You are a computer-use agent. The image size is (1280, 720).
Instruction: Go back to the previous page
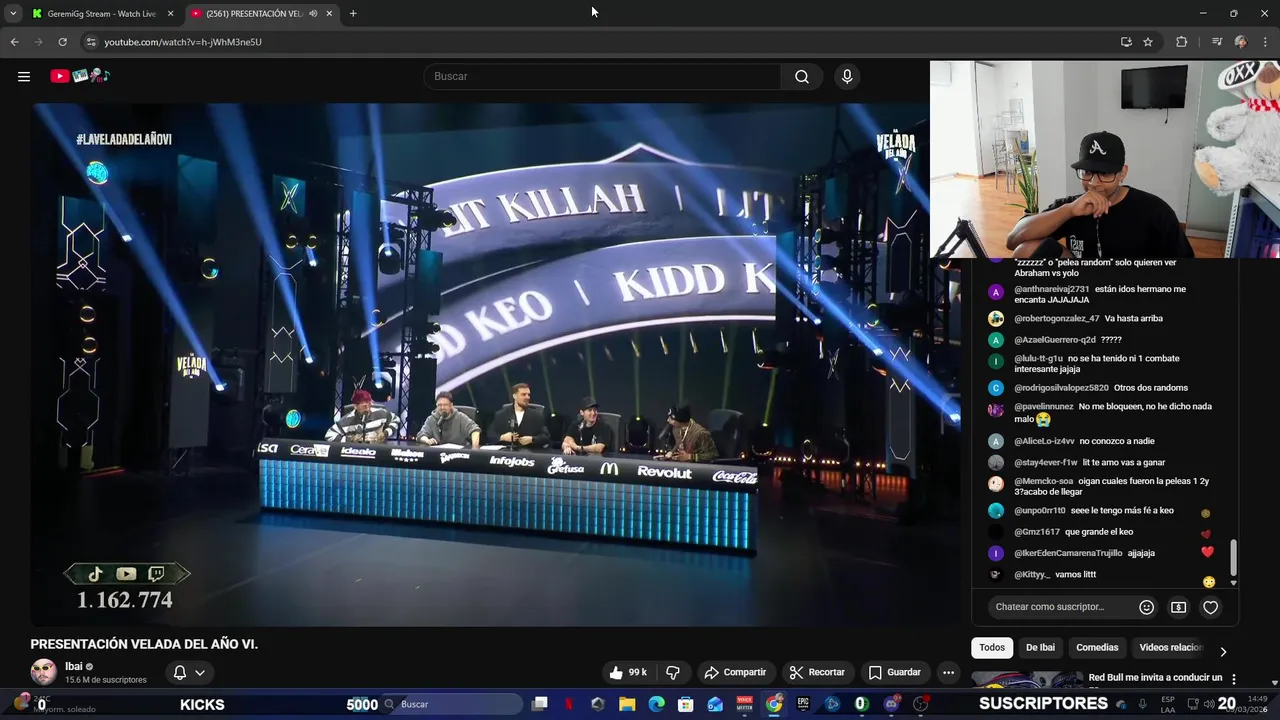[14, 42]
